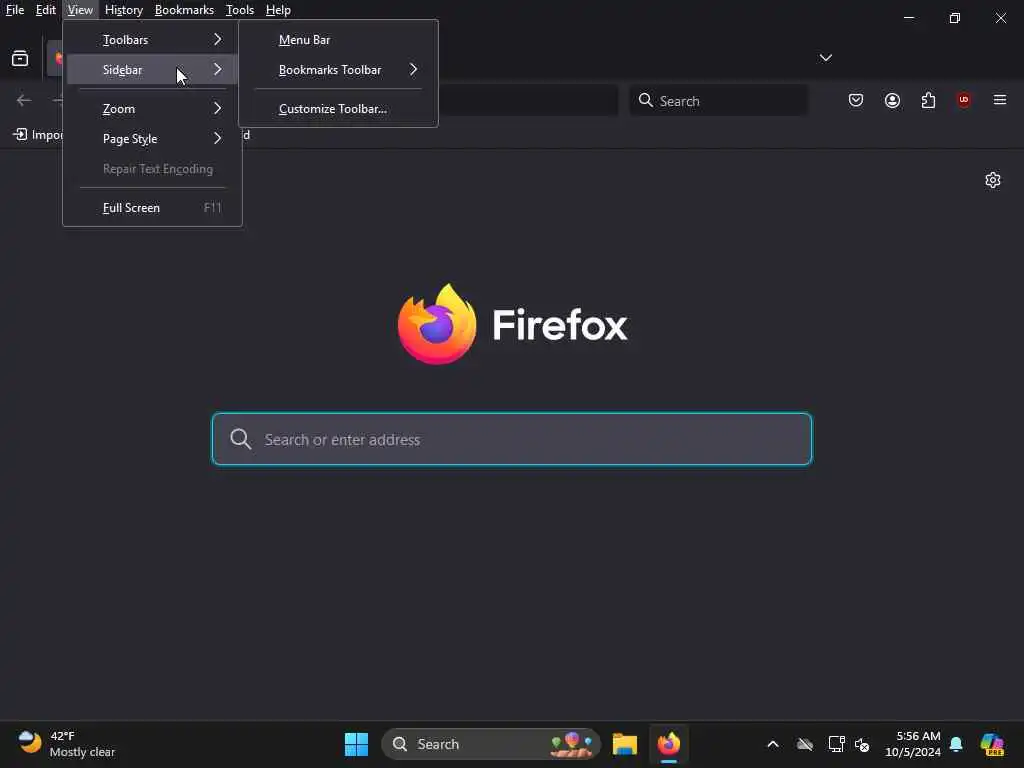Screen dimensions: 1024x768
Task: Click the cloud sync tray icon
Action: point(805,744)
